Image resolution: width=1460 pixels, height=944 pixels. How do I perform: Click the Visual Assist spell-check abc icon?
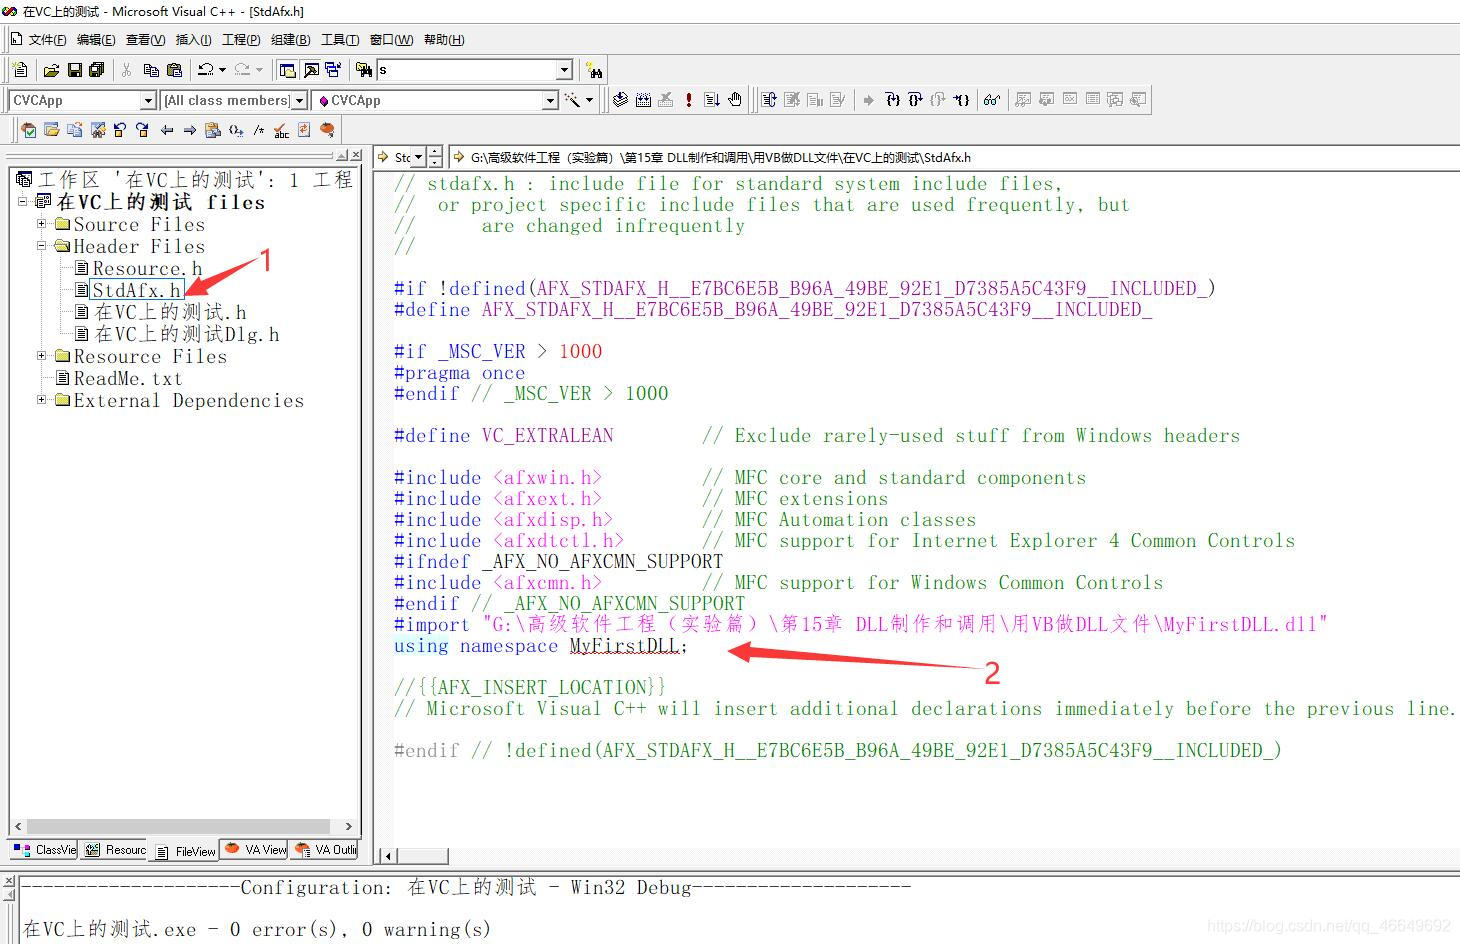point(281,130)
